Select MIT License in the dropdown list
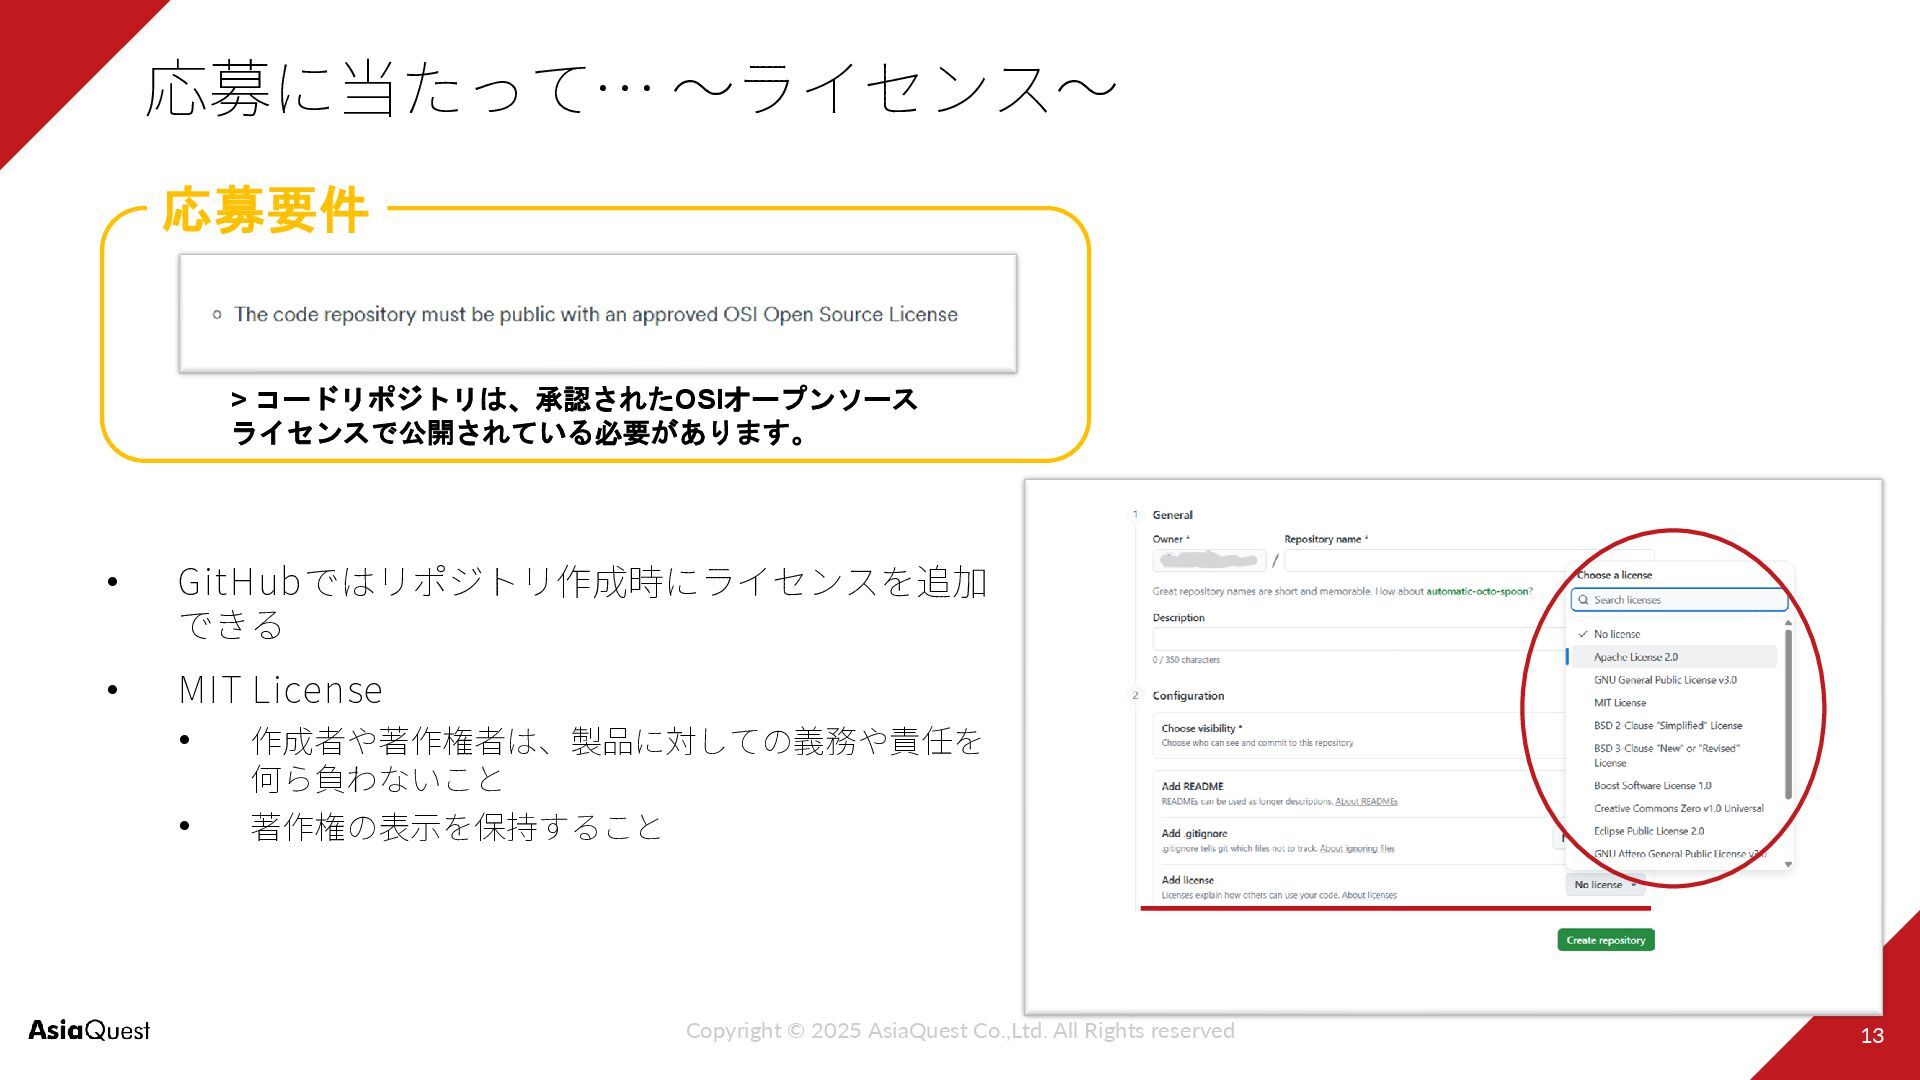 click(x=1619, y=703)
